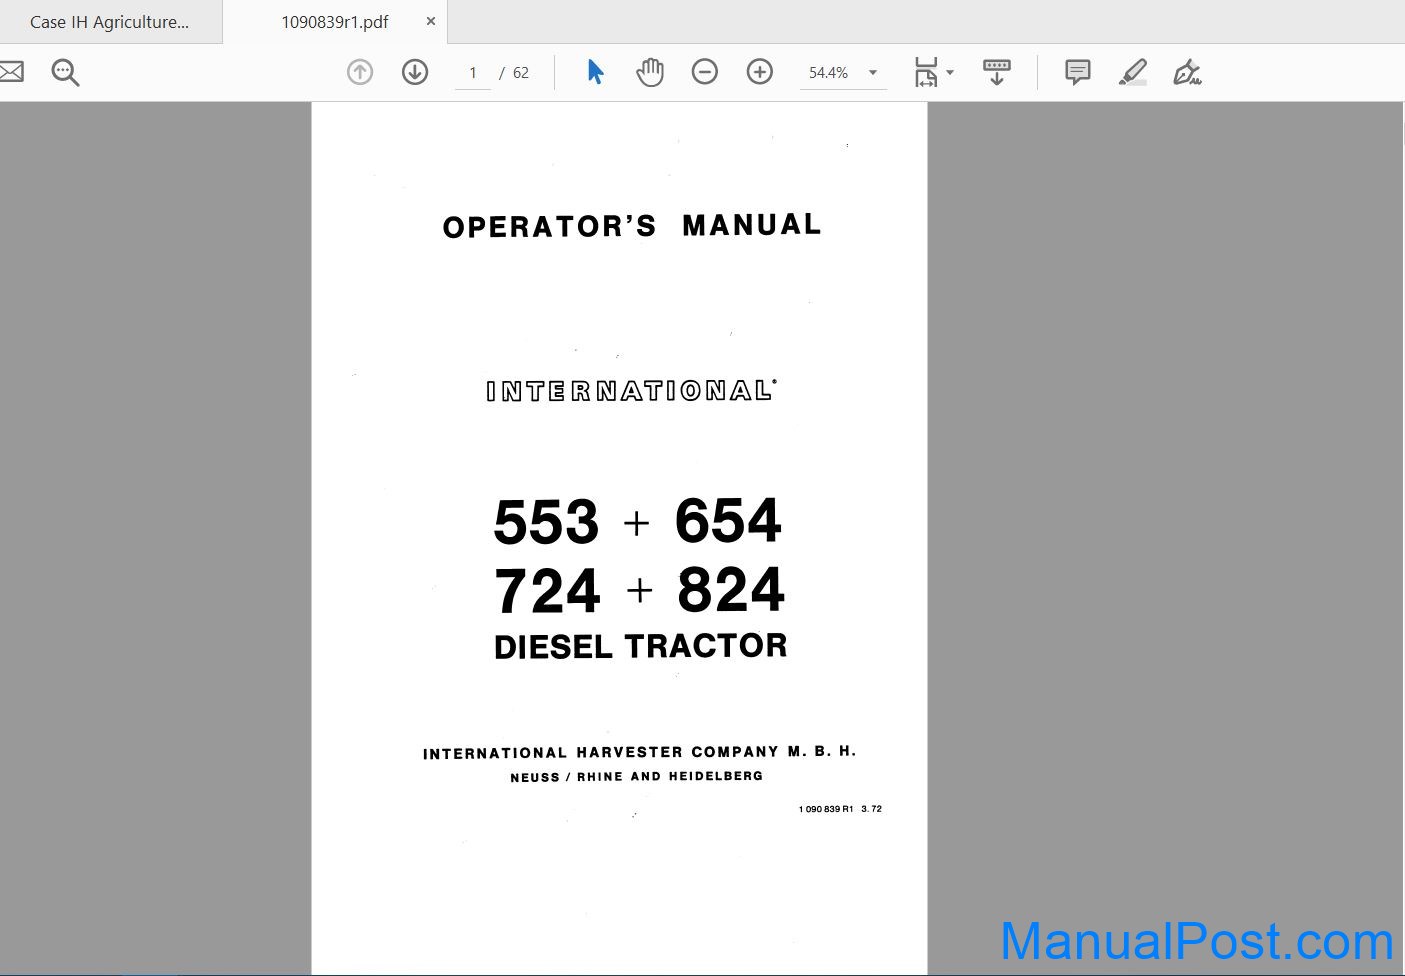Screen dimensions: 1405x976
Task: Click the total pages text 62
Action: point(521,73)
